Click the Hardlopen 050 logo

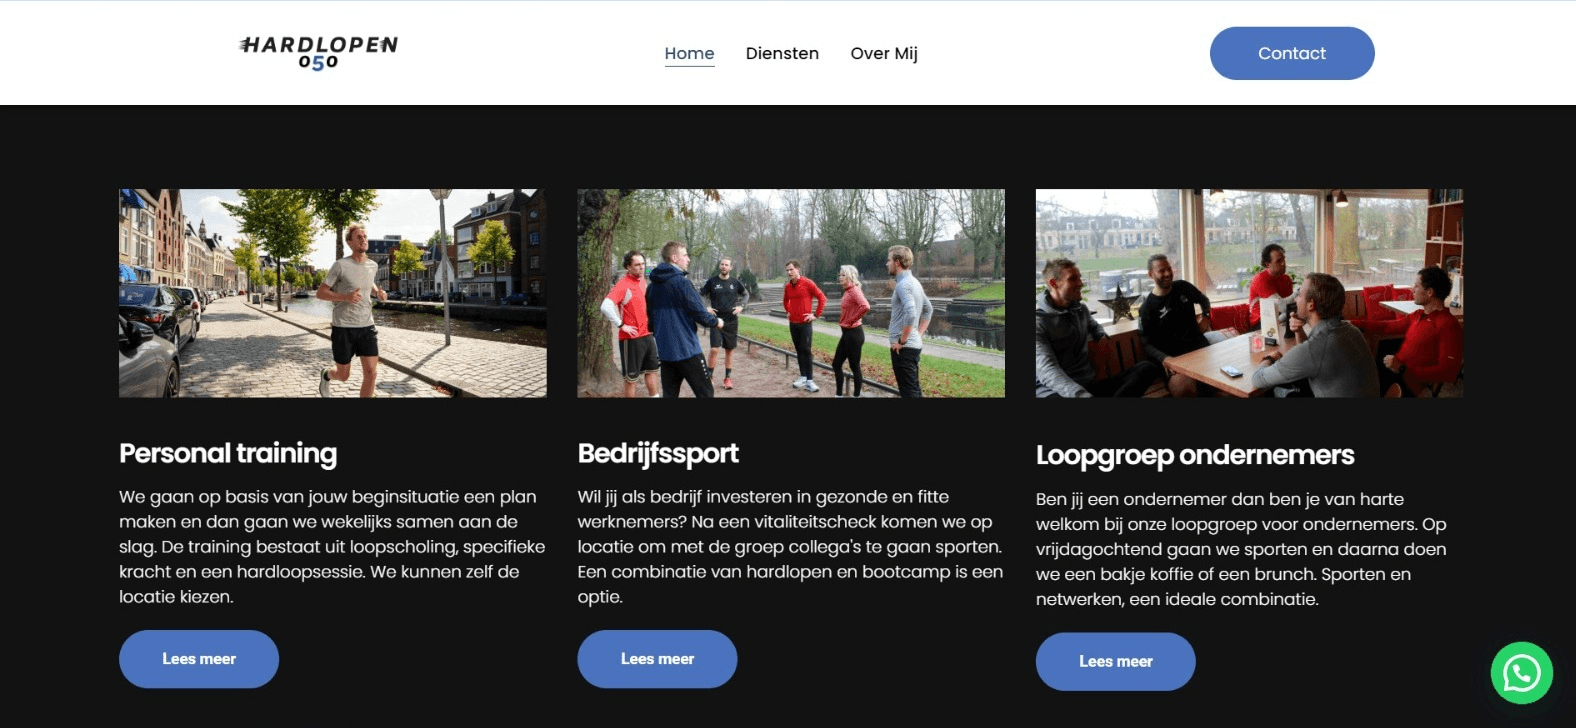point(319,53)
